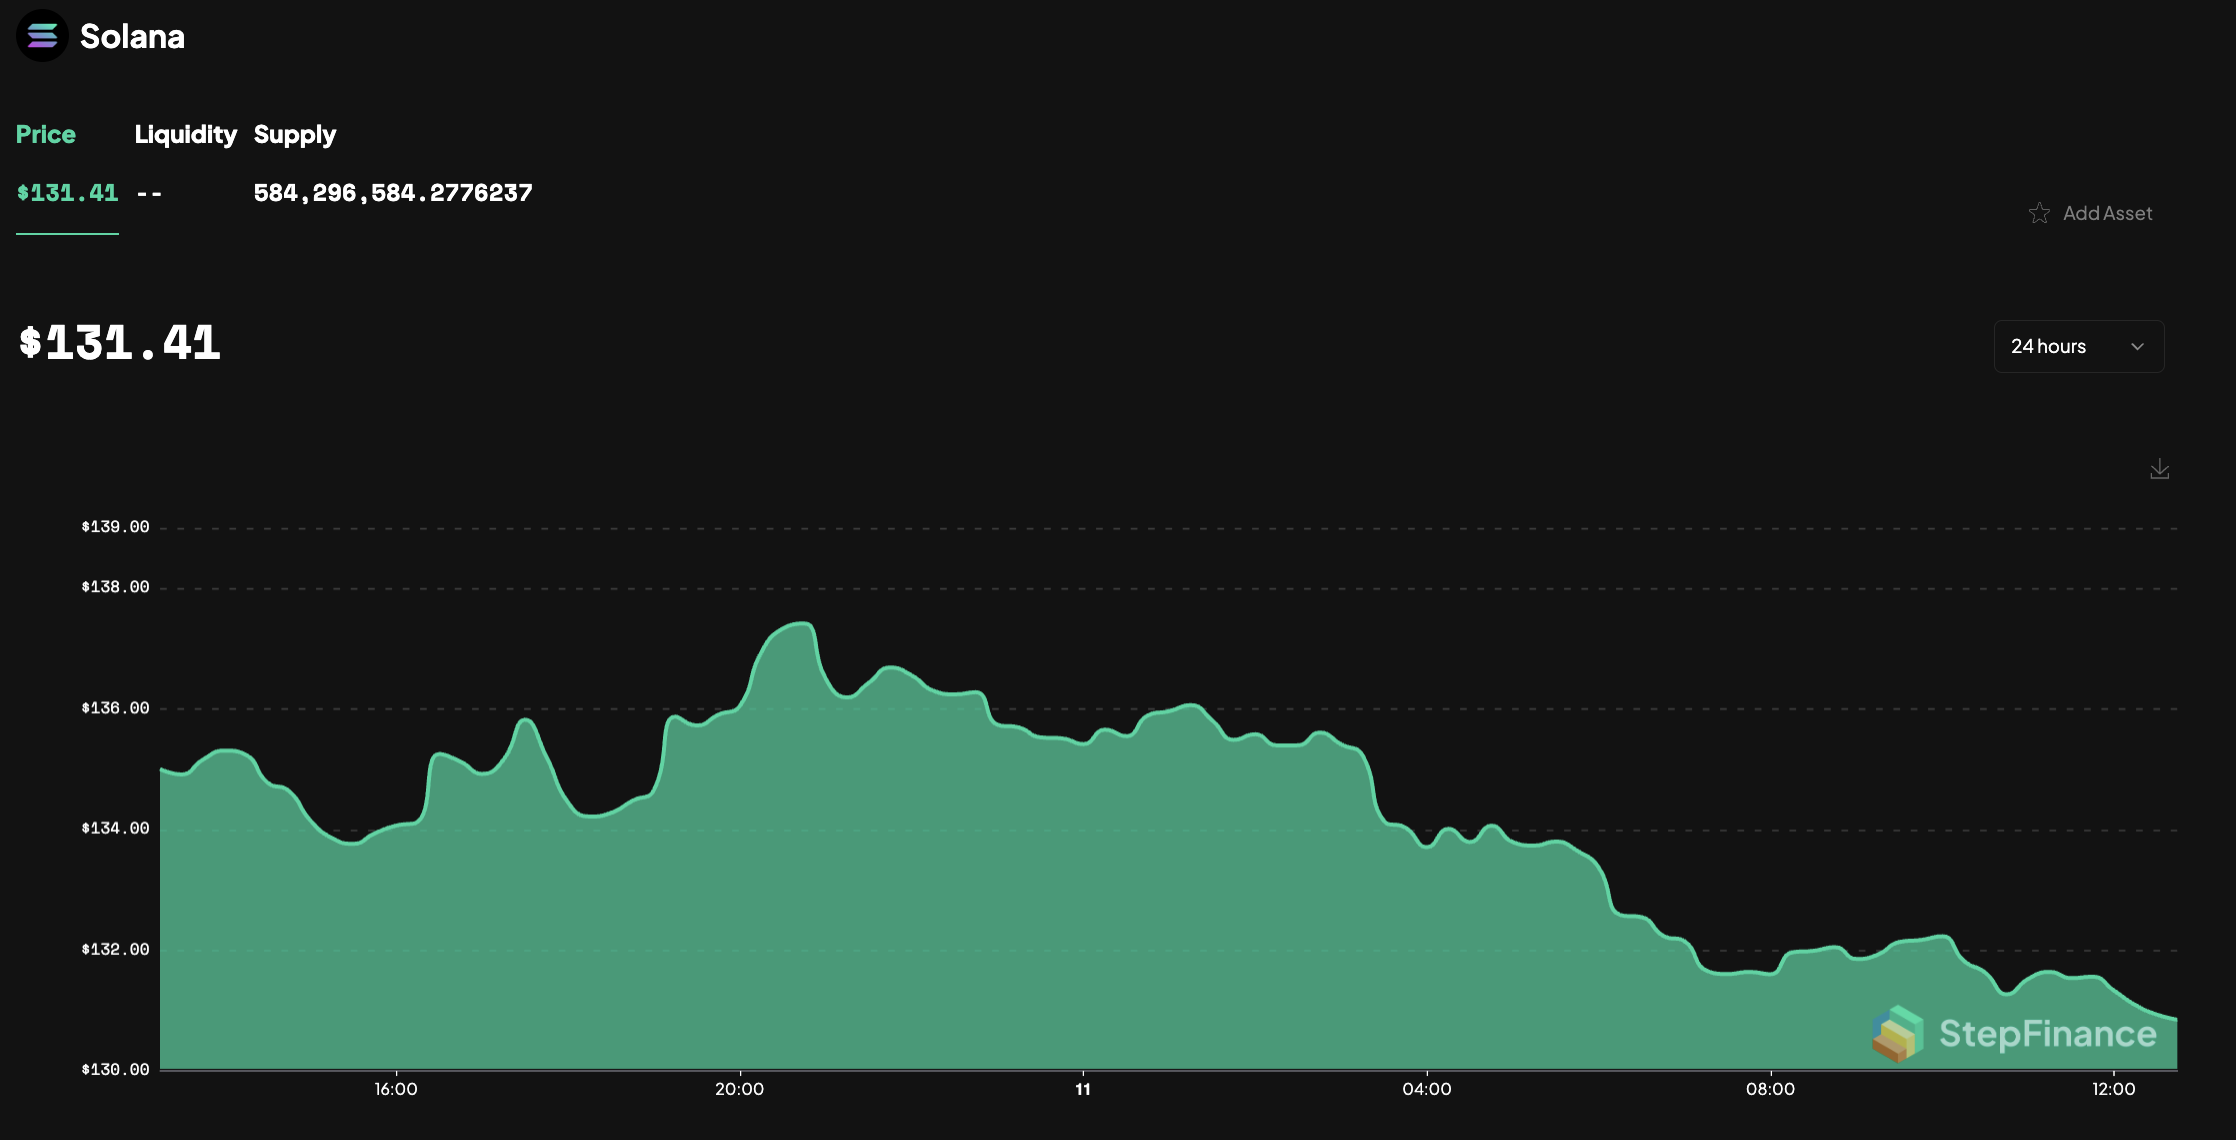This screenshot has height=1140, width=2236.
Task: Click the $136.00 y-axis label
Action: coord(115,708)
